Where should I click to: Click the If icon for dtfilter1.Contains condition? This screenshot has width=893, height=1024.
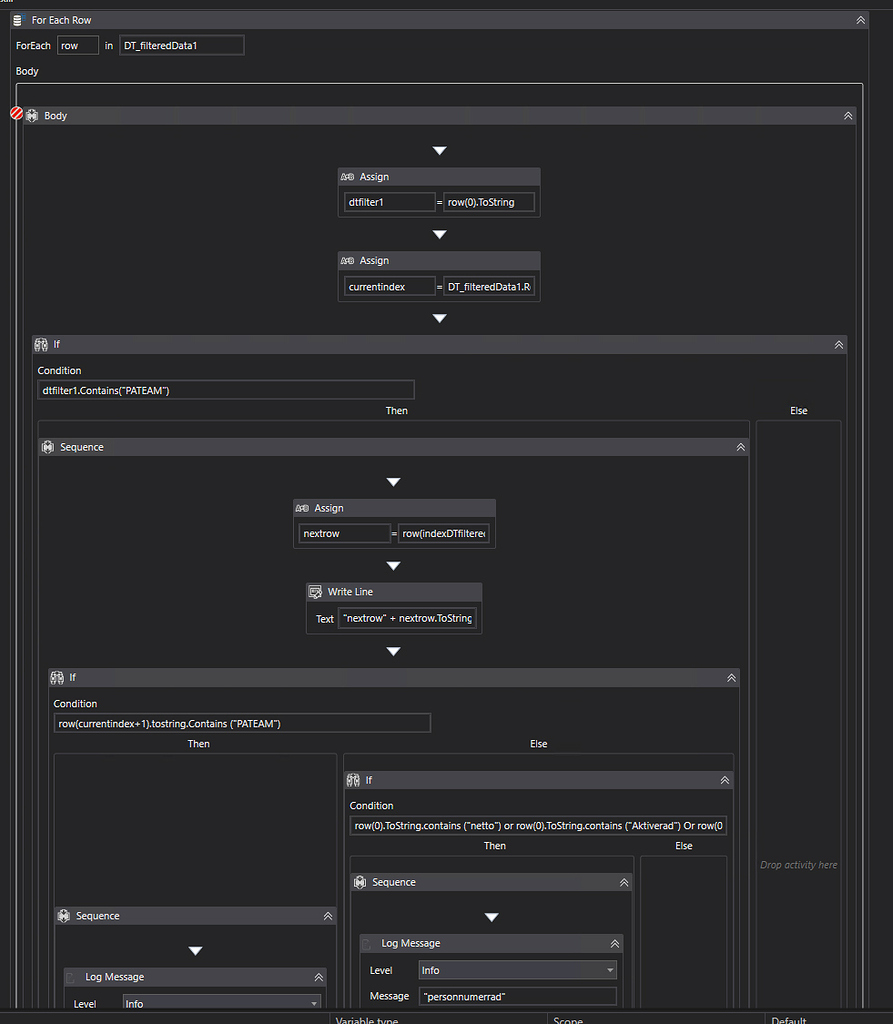tap(42, 343)
